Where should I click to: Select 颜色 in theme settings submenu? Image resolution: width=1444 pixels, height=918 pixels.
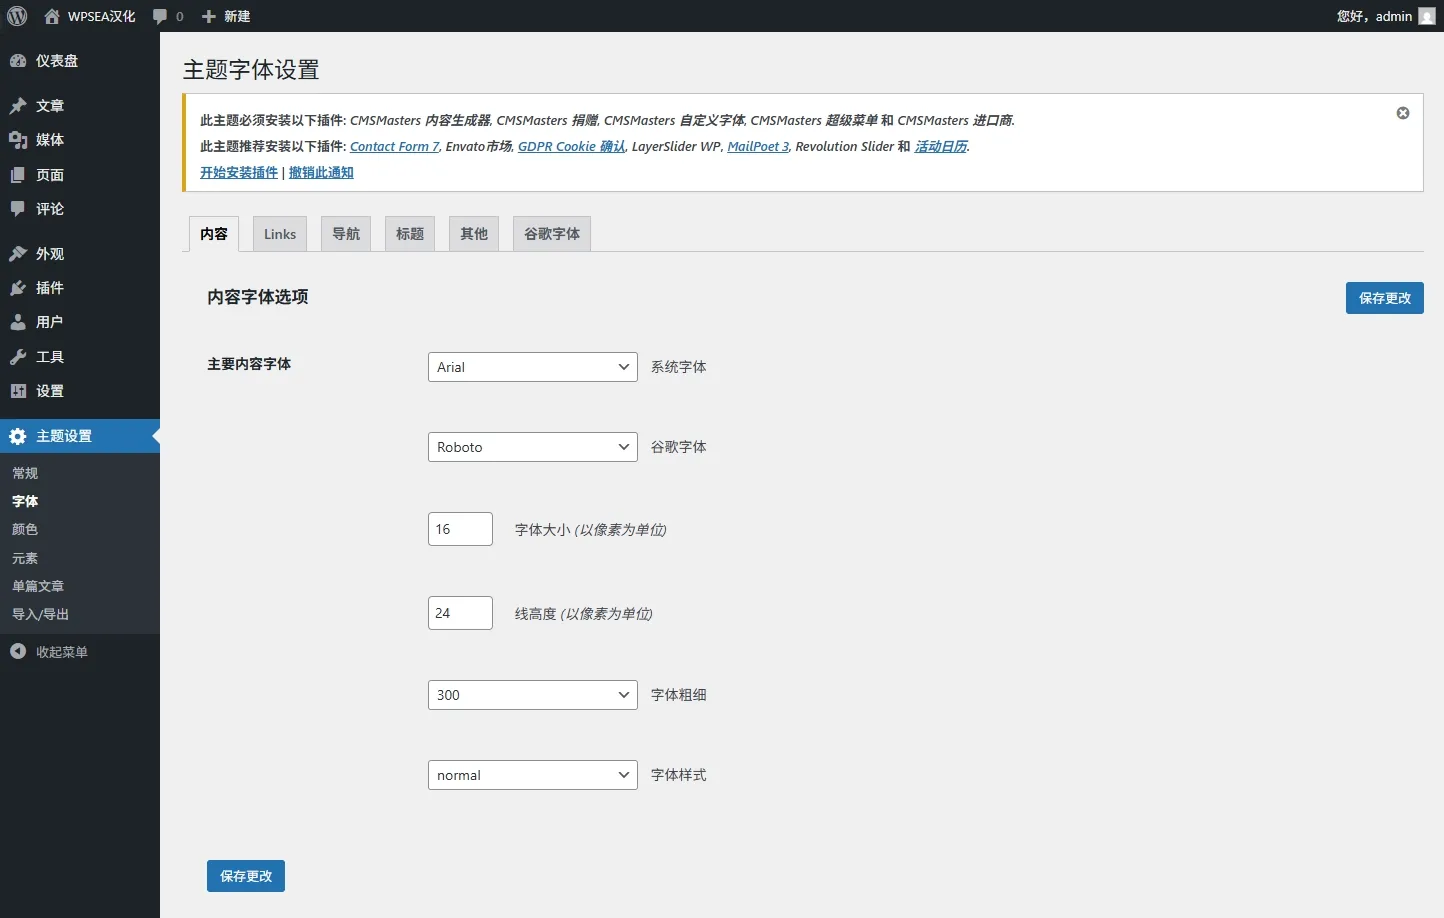[x=25, y=529]
